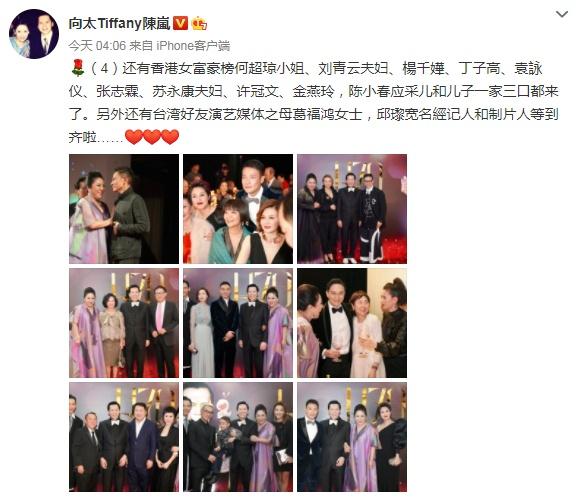The image size is (580, 499).
Task: Open middle-left photo with pink tie man
Action: pos(124,323)
